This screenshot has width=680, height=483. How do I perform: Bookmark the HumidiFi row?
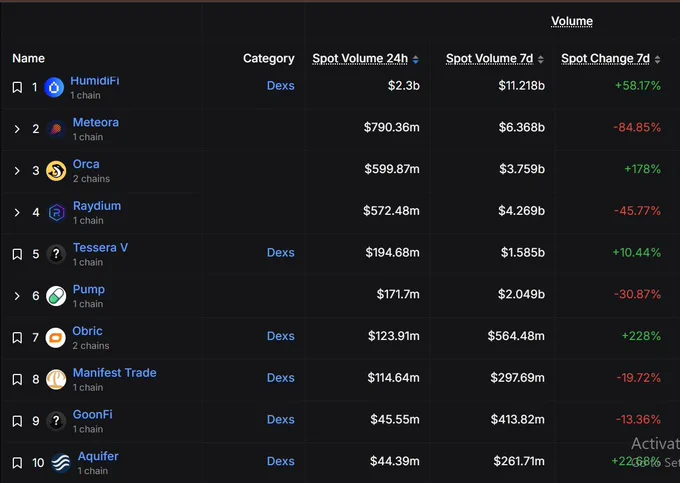point(17,88)
